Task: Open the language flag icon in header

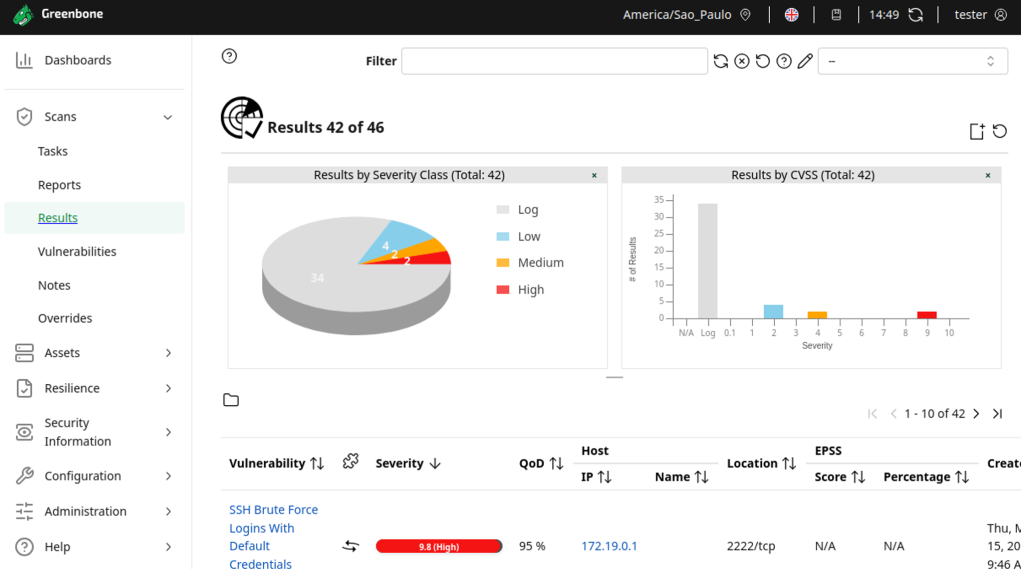Action: click(791, 15)
